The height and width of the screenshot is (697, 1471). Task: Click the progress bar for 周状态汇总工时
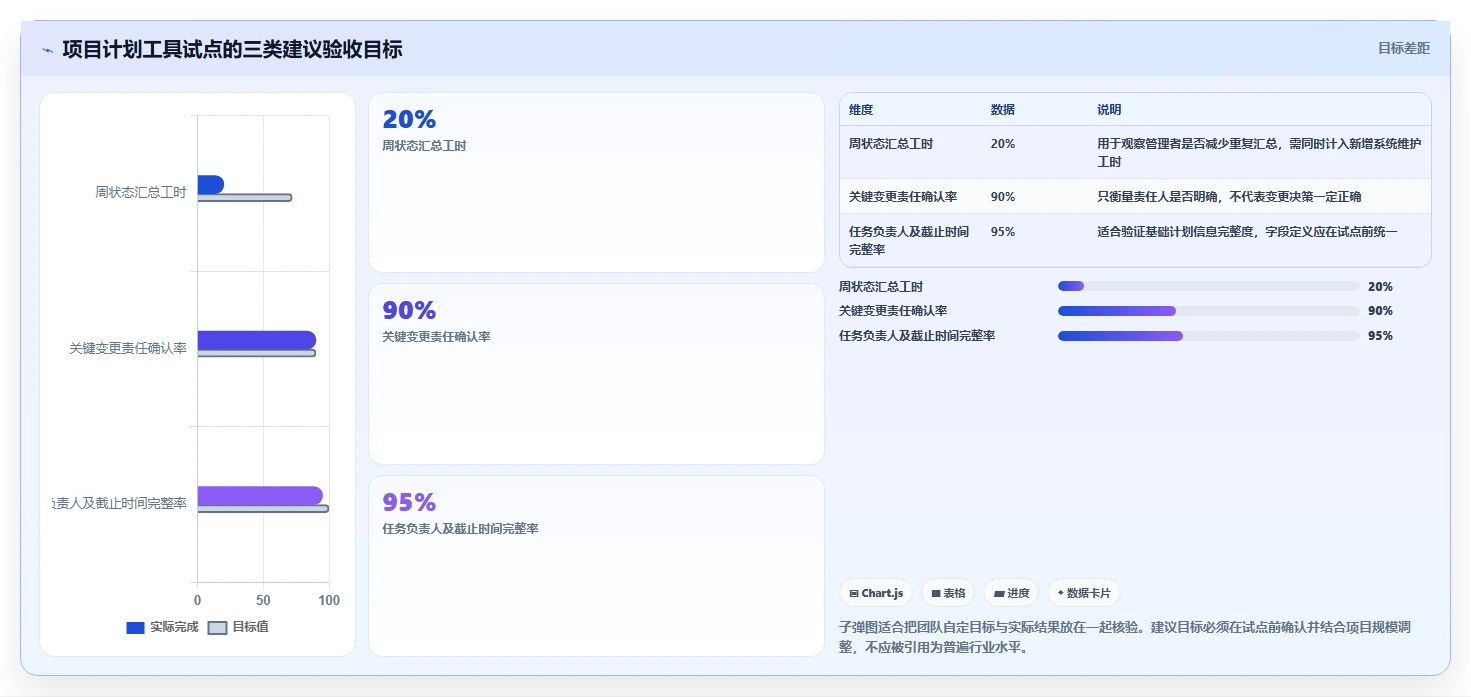tap(1208, 287)
